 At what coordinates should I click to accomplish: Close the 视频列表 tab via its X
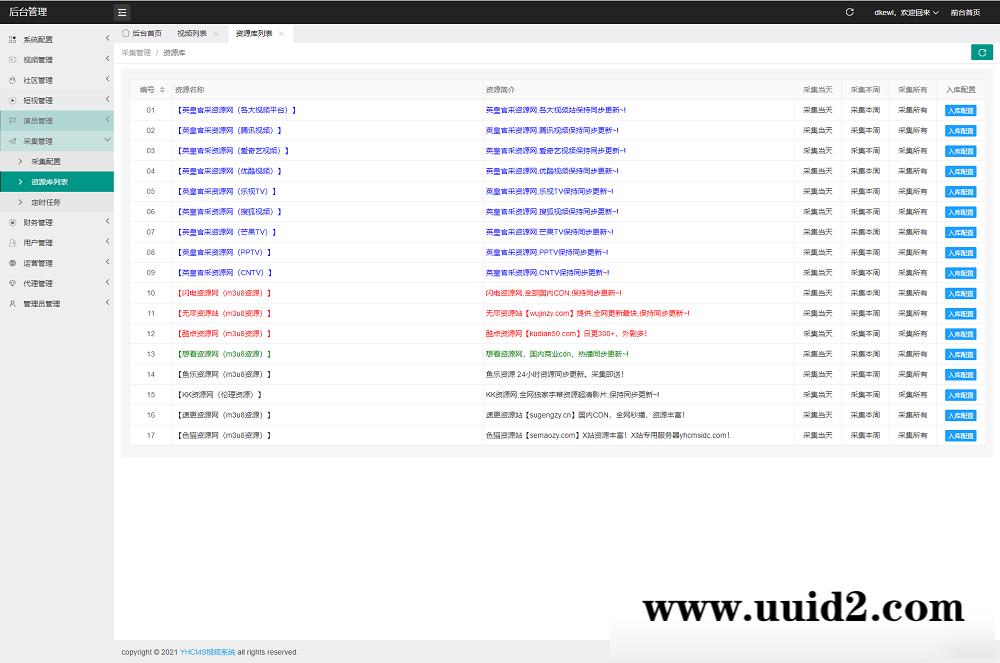click(215, 34)
